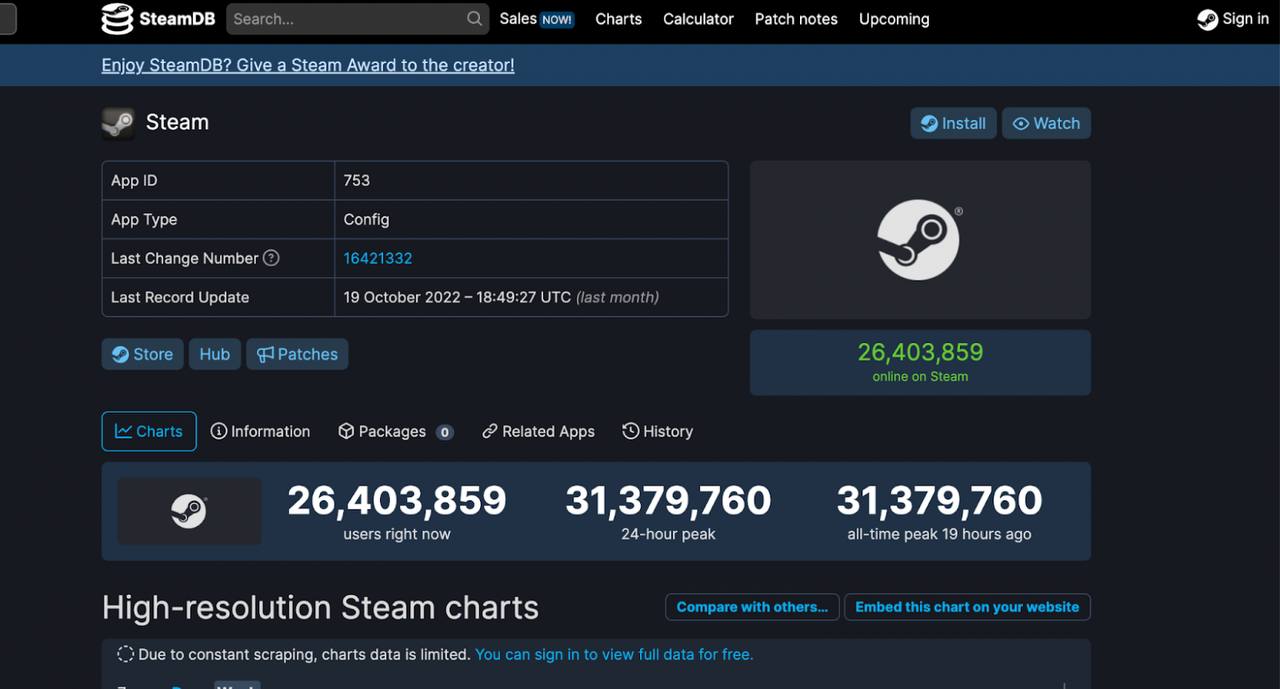This screenshot has height=689, width=1280.
Task: Type in the SteamDB search field
Action: [x=345, y=19]
